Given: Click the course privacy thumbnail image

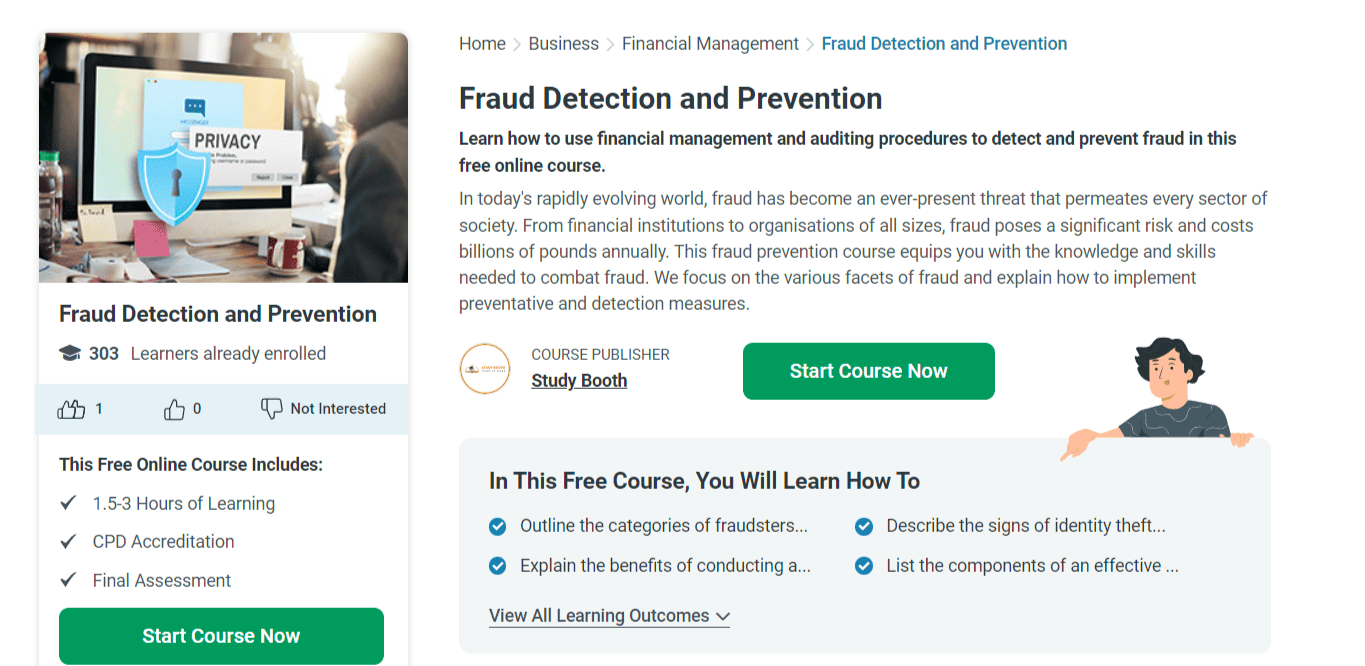Looking at the screenshot, I should pos(223,157).
